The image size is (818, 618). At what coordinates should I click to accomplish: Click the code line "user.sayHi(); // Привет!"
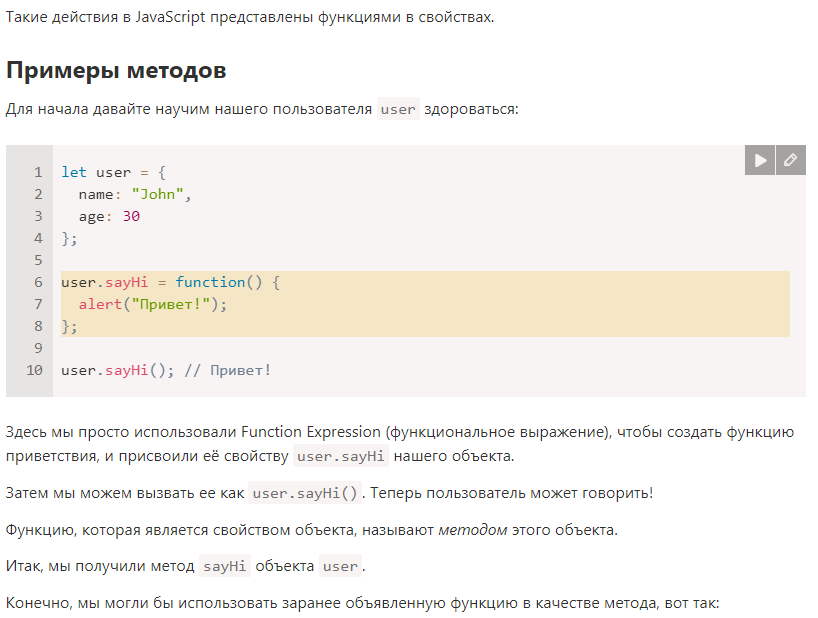pyautogui.click(x=166, y=371)
